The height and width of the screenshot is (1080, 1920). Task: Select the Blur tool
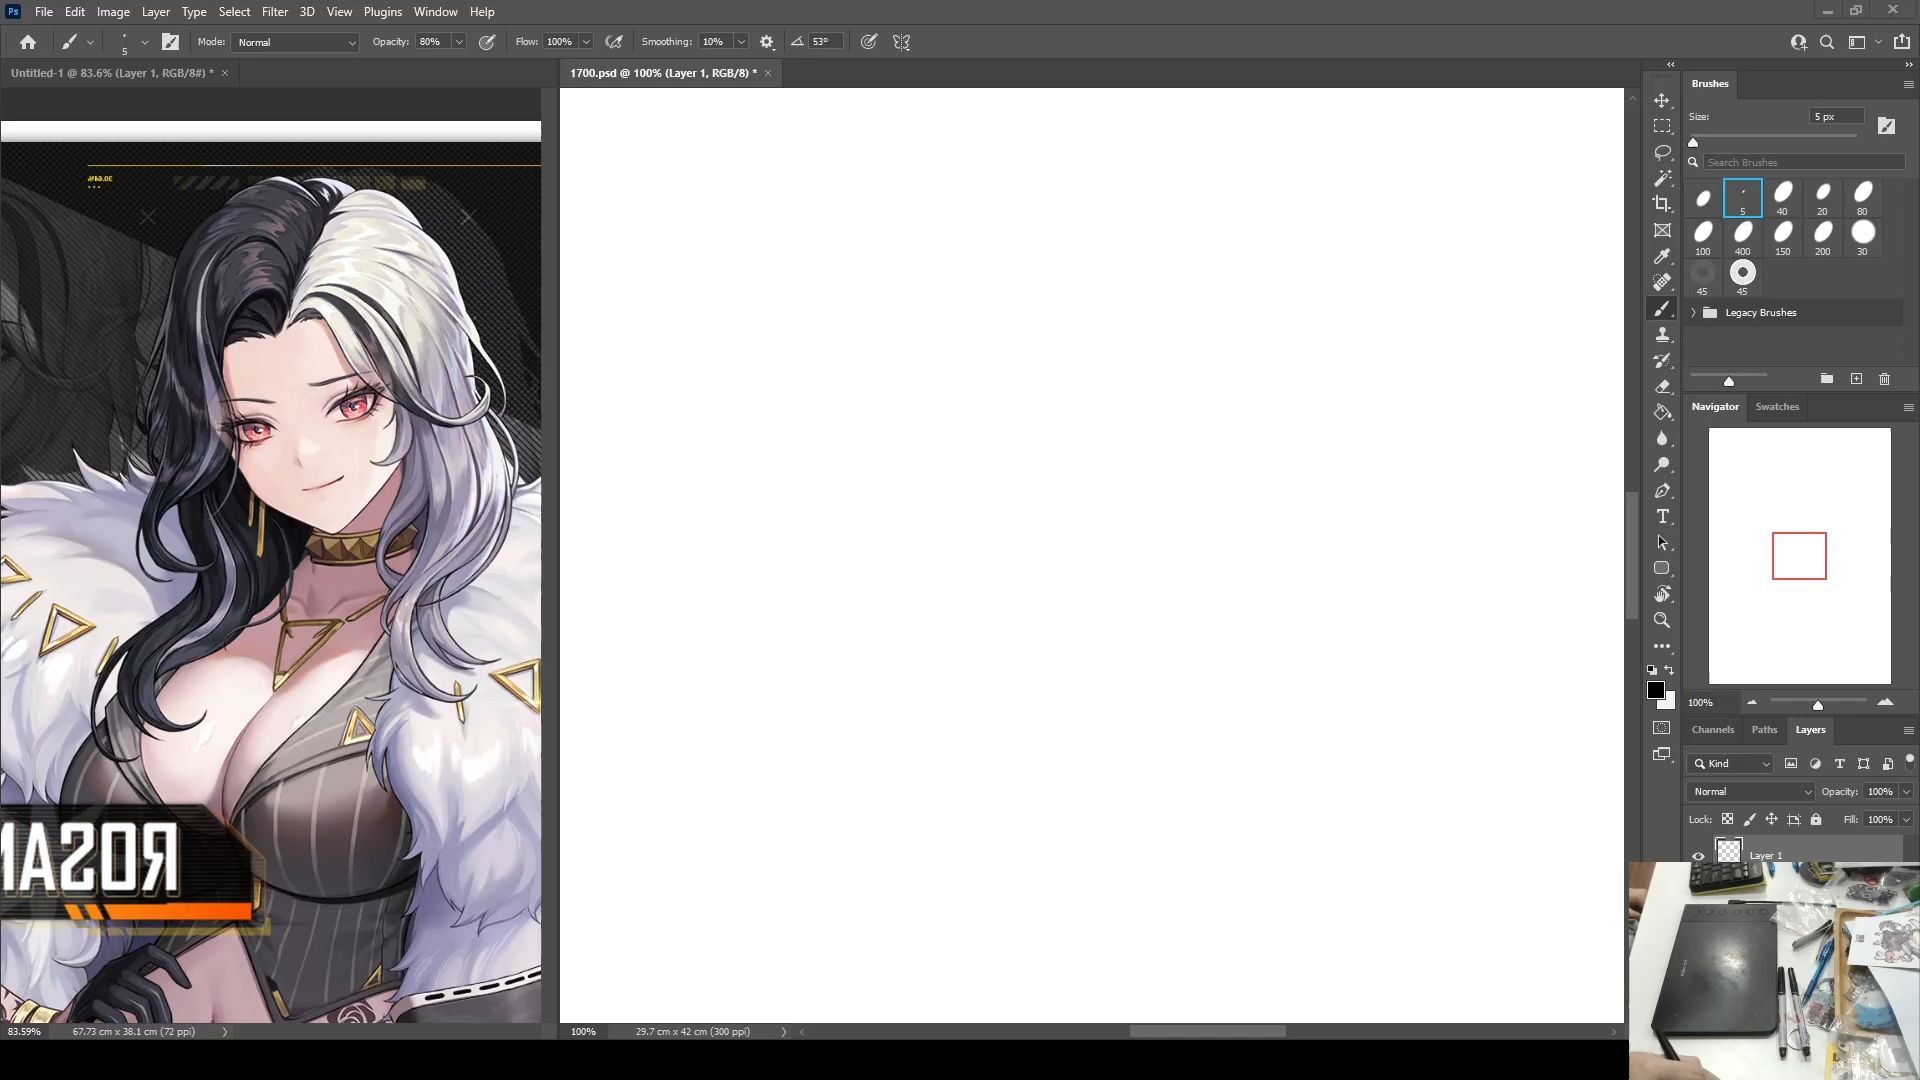point(1662,439)
